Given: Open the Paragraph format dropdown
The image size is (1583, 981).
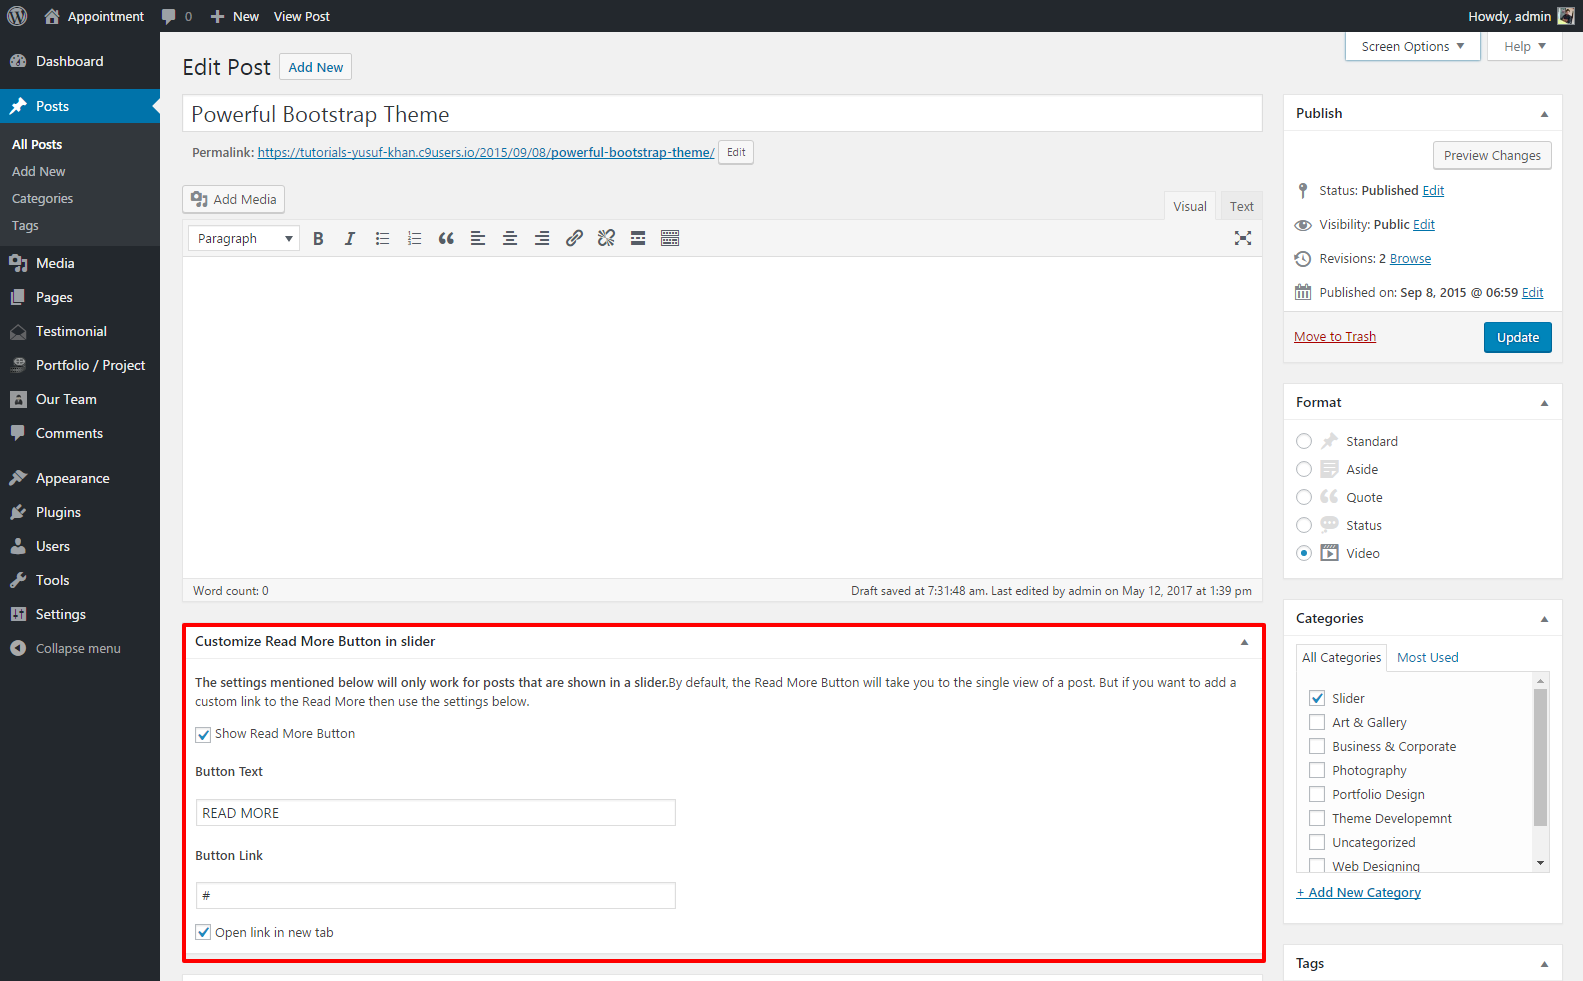Looking at the screenshot, I should coord(244,238).
